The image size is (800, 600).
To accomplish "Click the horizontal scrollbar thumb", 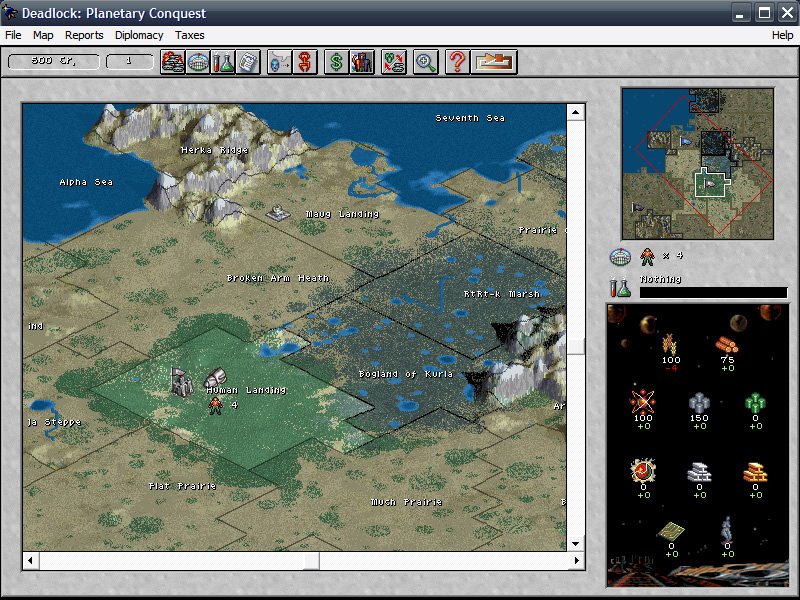I will click(x=311, y=561).
